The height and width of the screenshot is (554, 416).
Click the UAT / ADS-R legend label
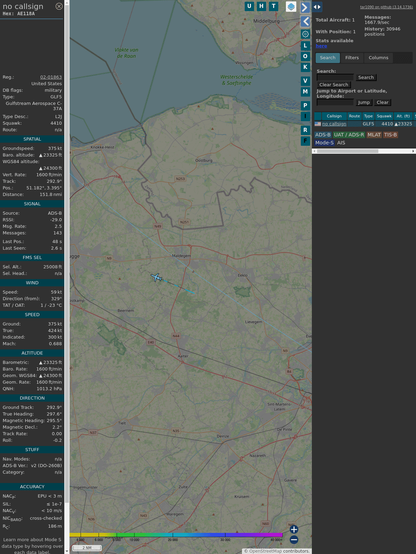pos(349,135)
